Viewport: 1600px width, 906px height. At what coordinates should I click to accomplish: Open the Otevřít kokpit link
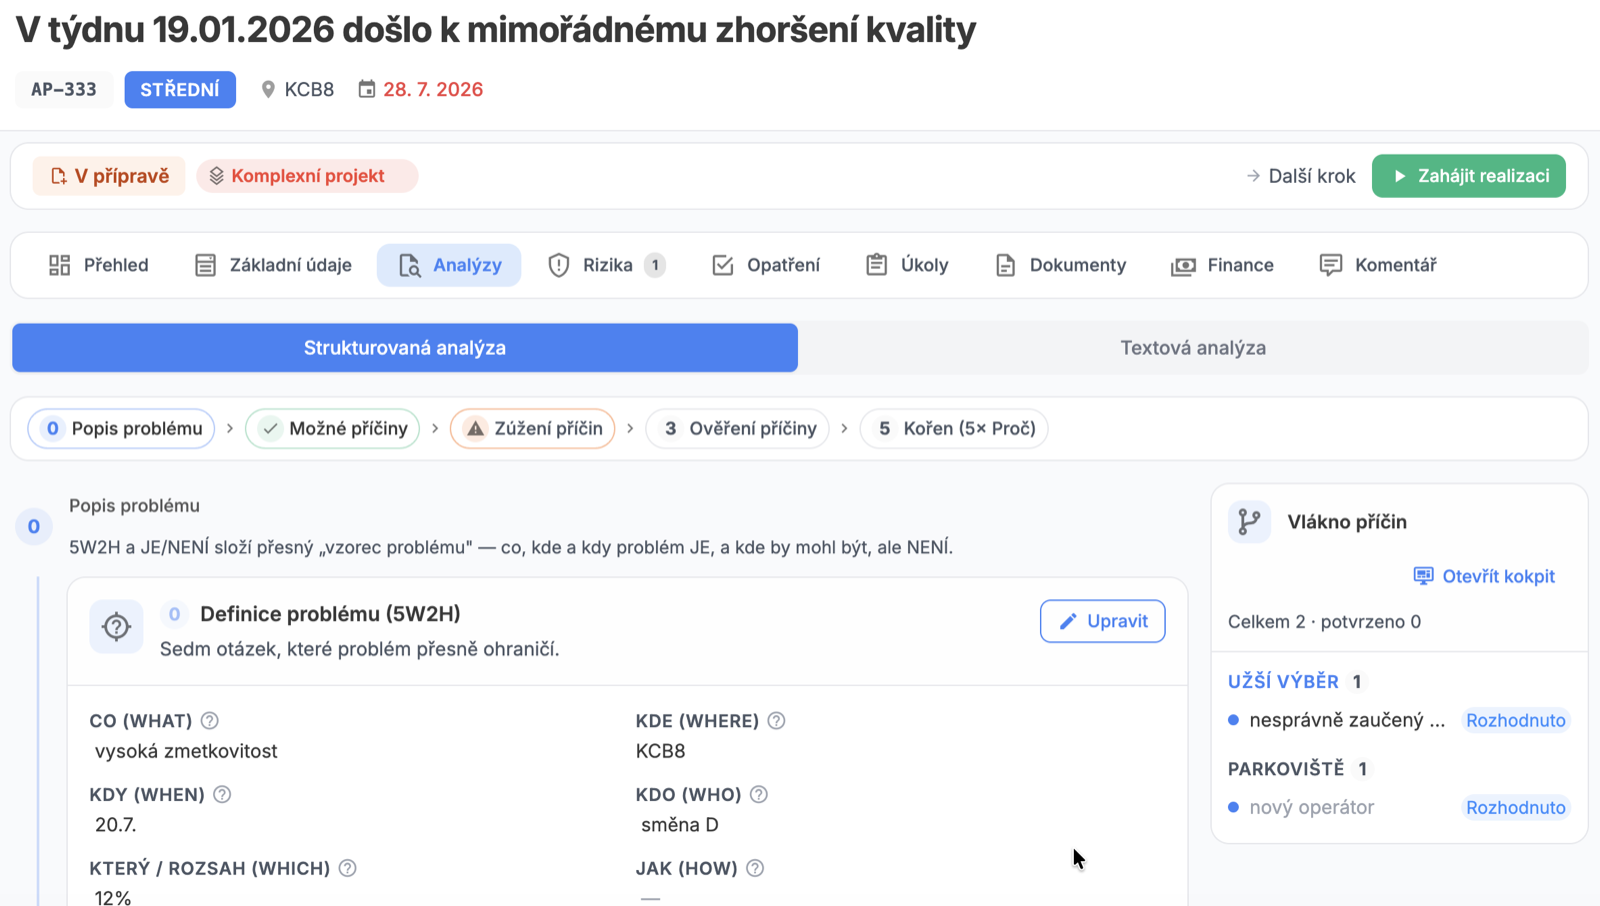tap(1484, 576)
